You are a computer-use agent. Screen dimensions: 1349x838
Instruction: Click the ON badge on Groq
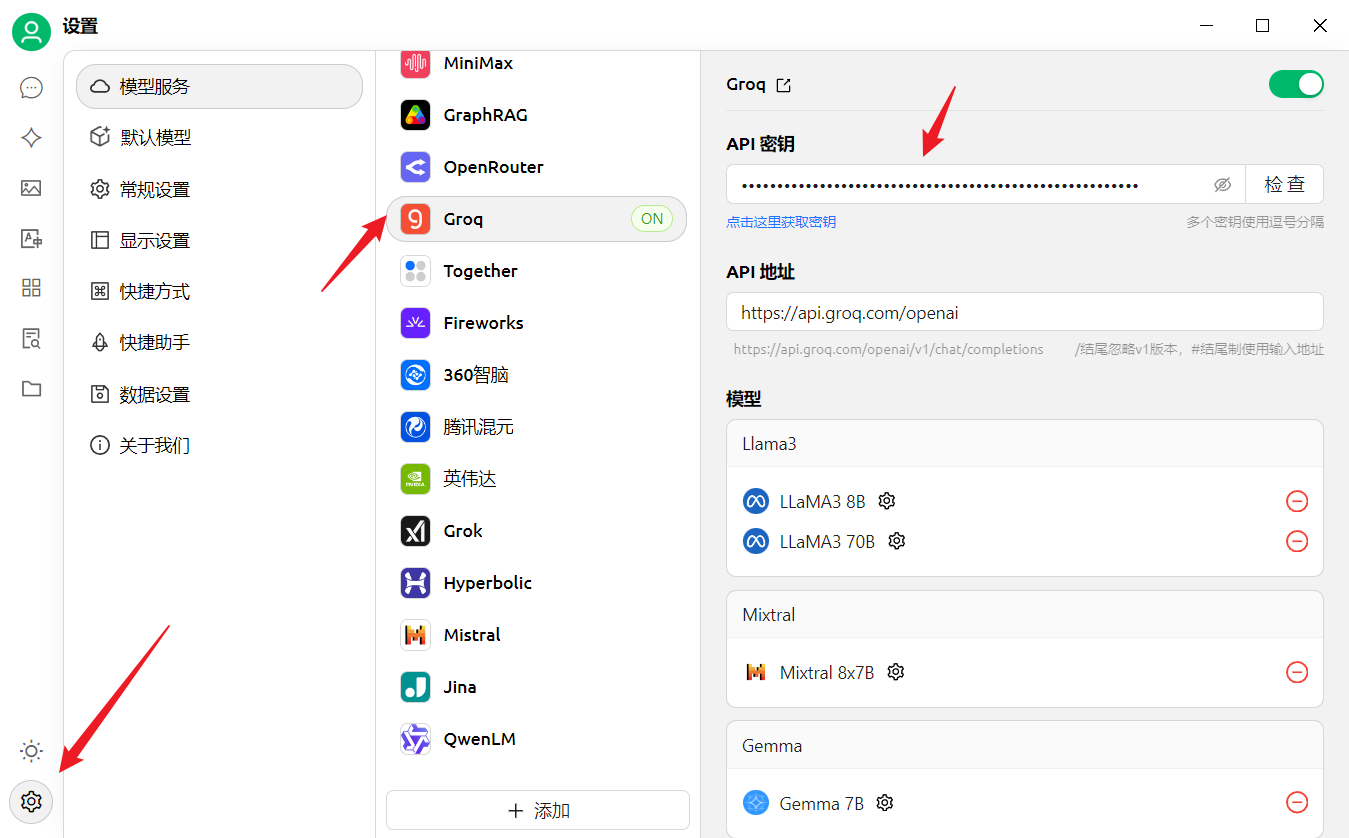click(x=652, y=219)
